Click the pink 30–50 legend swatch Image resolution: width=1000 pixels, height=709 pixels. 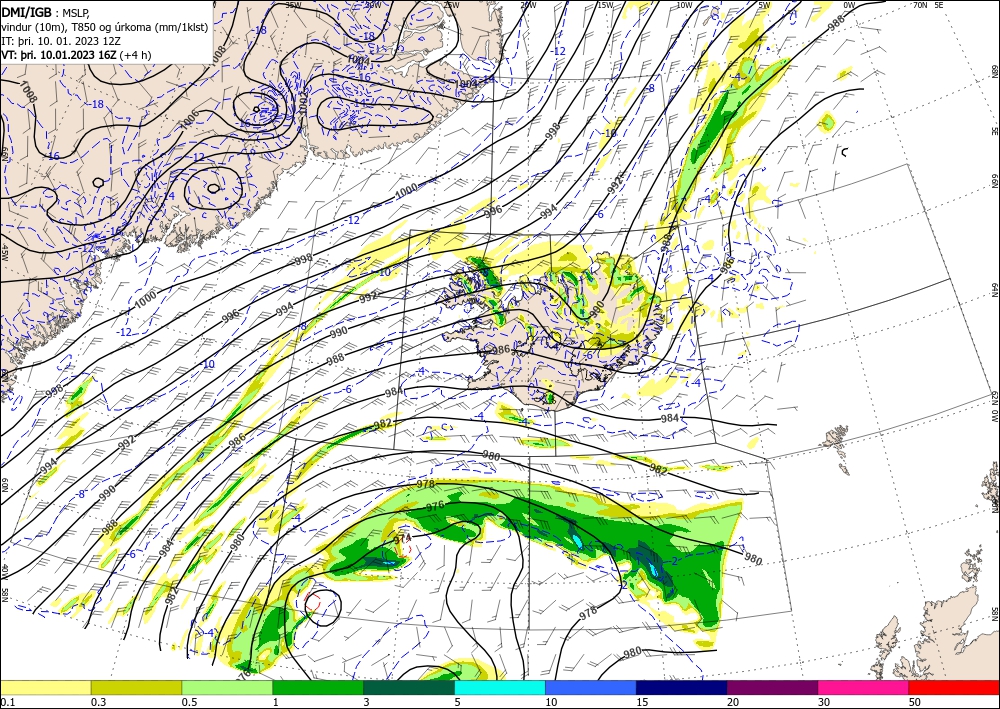point(864,687)
